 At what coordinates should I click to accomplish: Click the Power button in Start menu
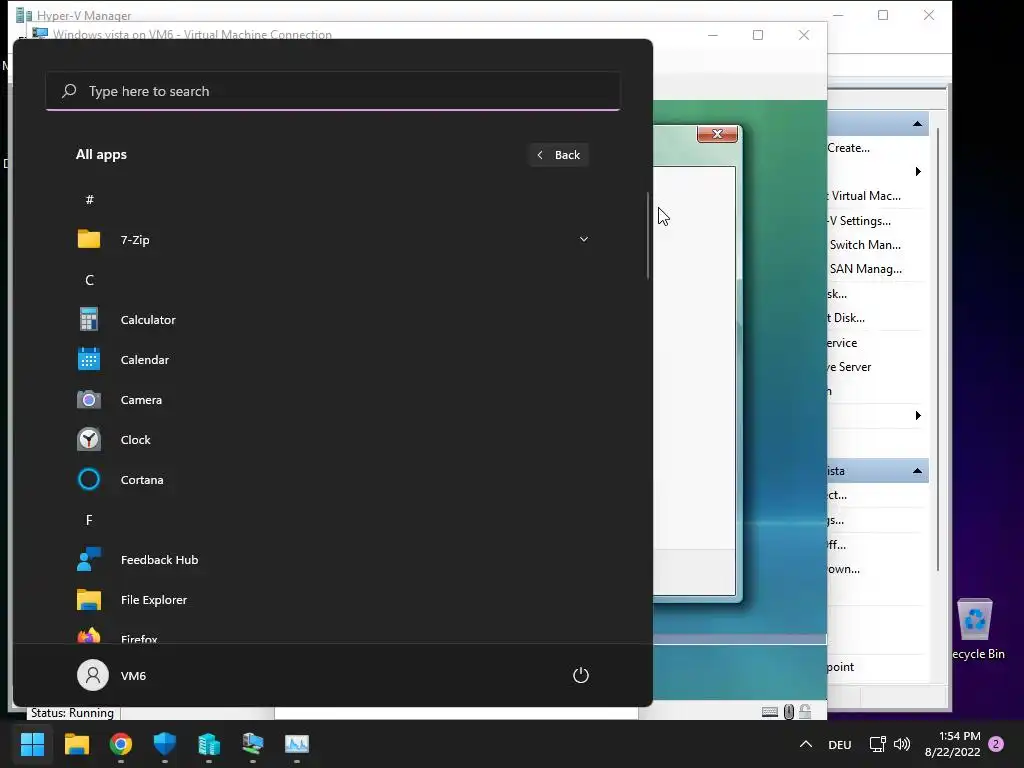581,675
